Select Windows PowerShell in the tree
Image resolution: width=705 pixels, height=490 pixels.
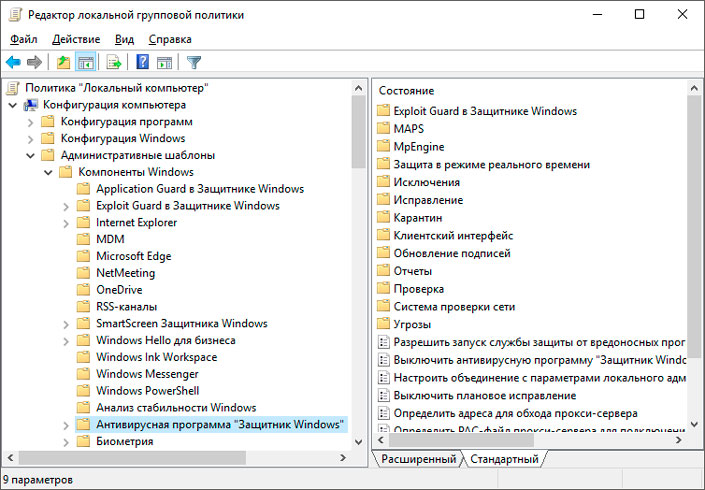point(147,391)
